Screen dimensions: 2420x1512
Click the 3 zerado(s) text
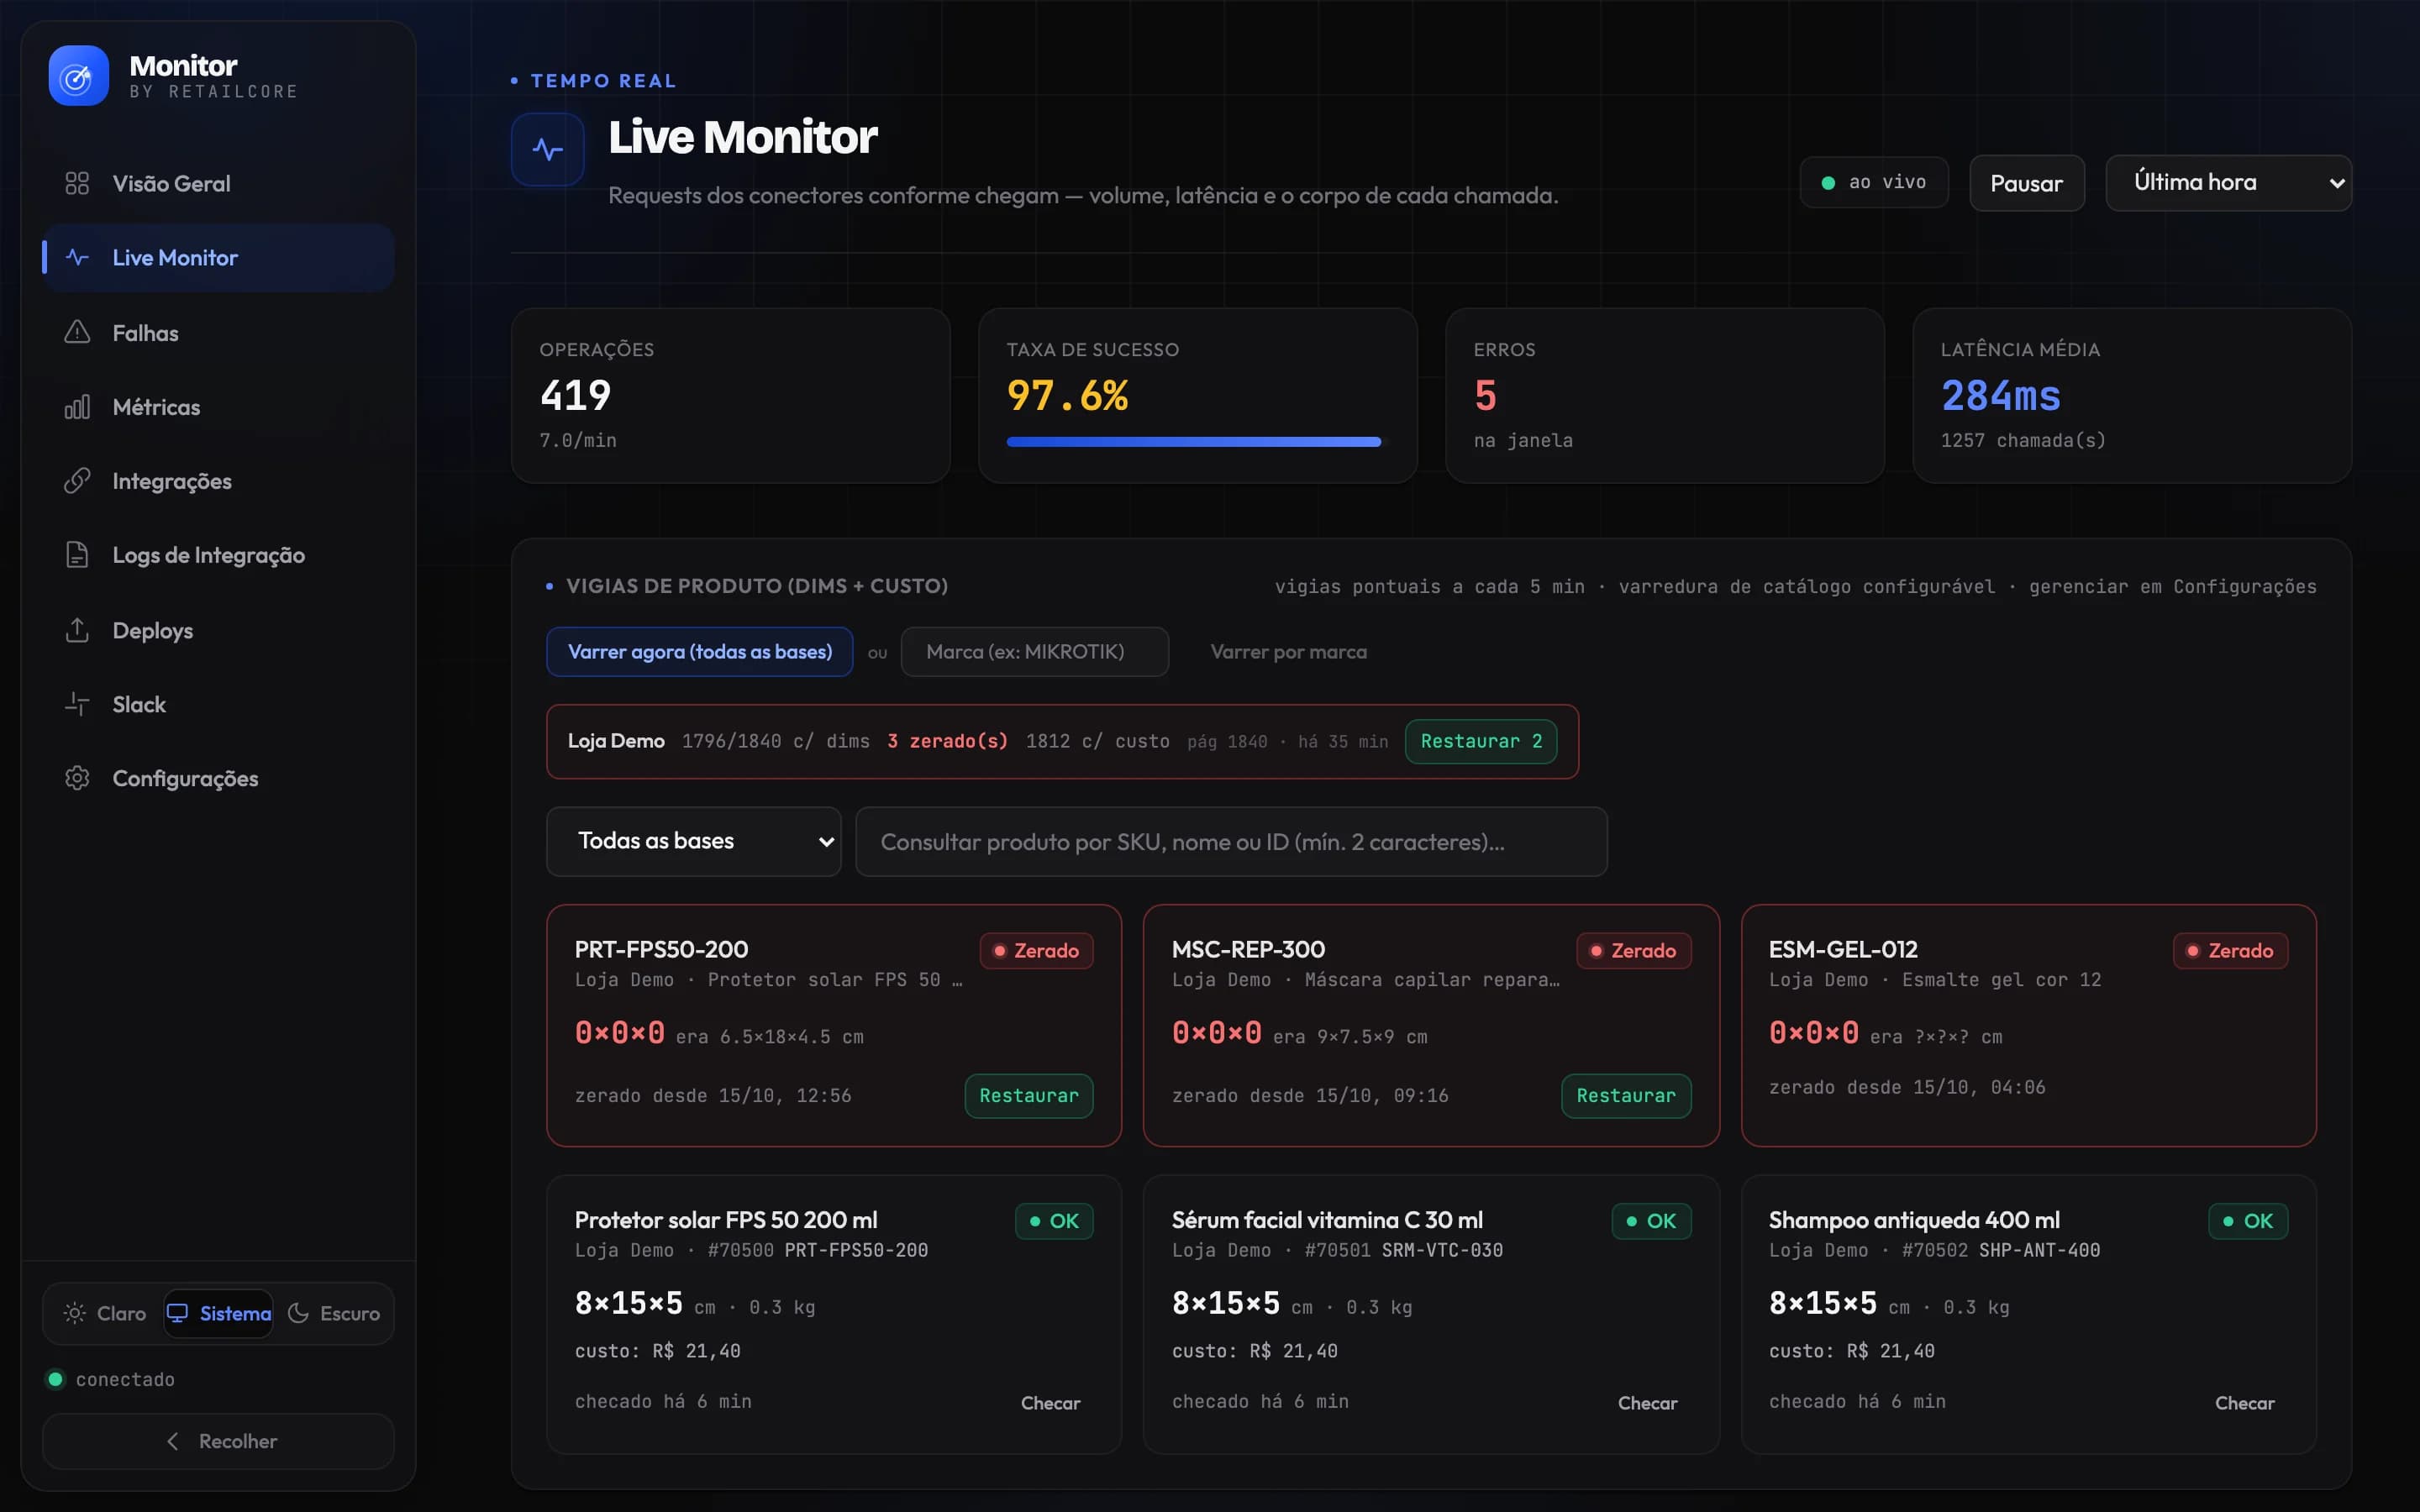click(947, 741)
